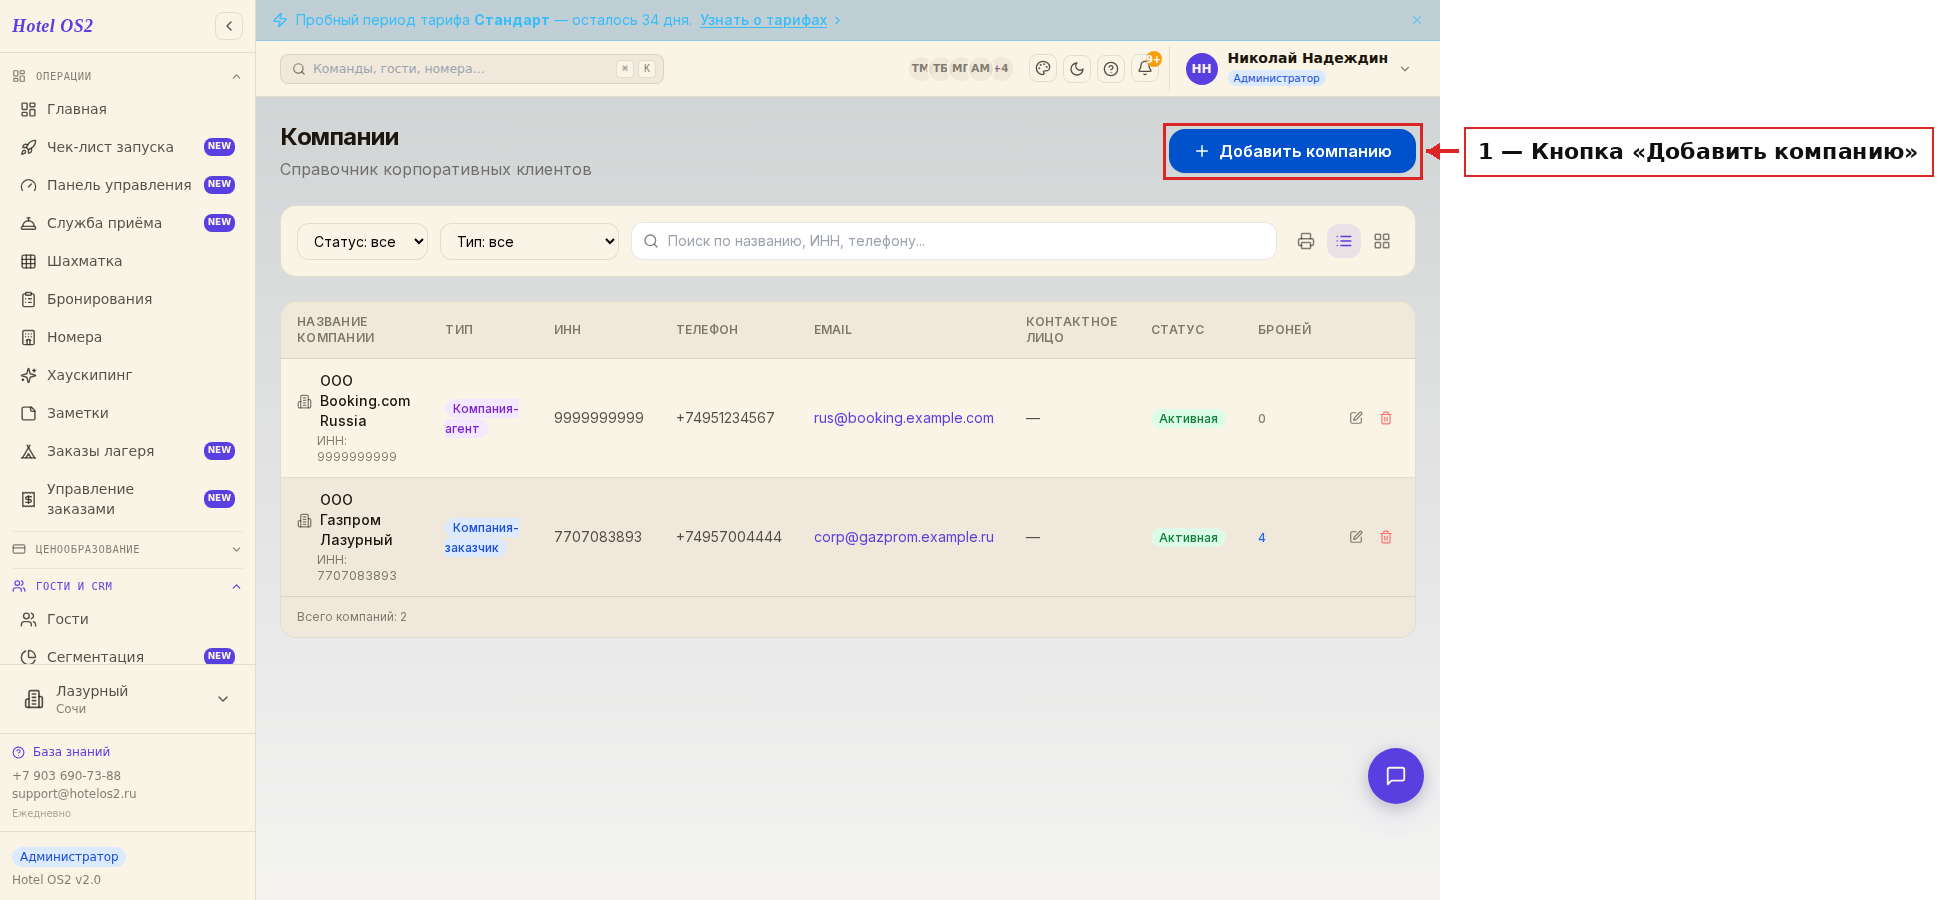Collapse the sidebar with the arrow button

(x=229, y=26)
